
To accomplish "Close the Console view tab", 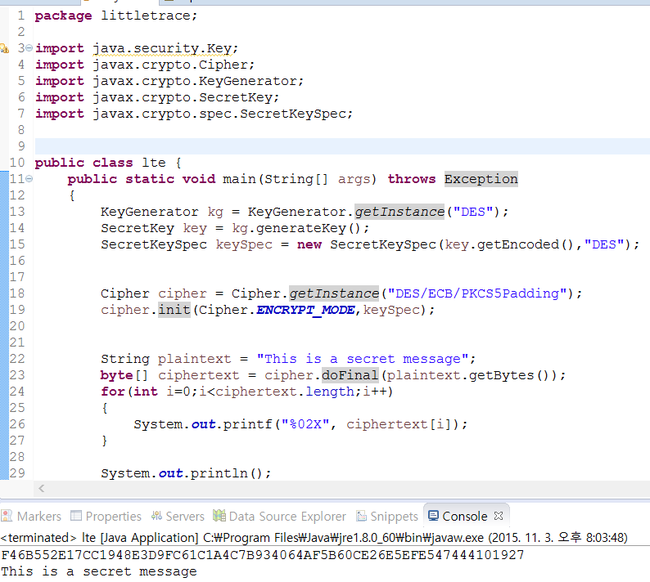I will point(500,516).
